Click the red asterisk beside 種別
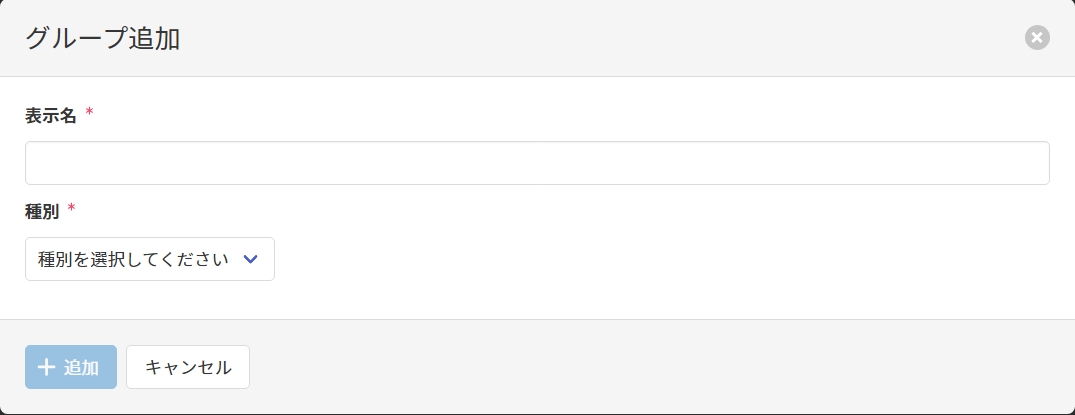1075x415 pixels. 71,210
